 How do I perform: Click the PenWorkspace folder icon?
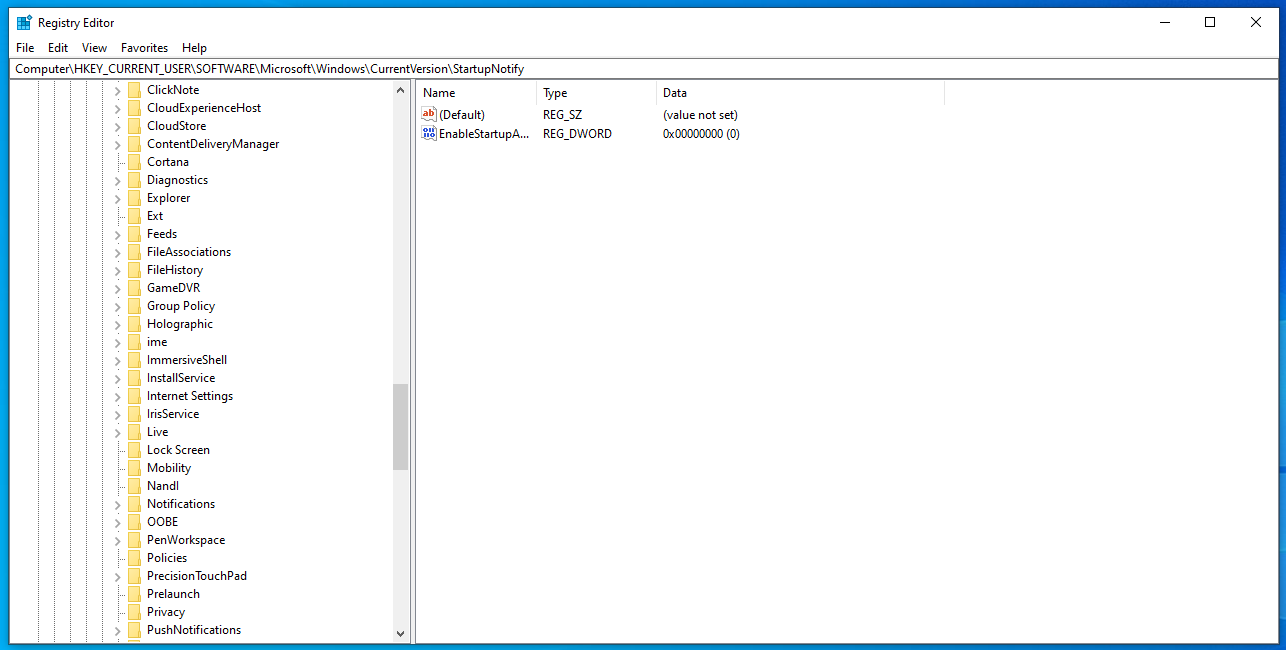tap(134, 540)
